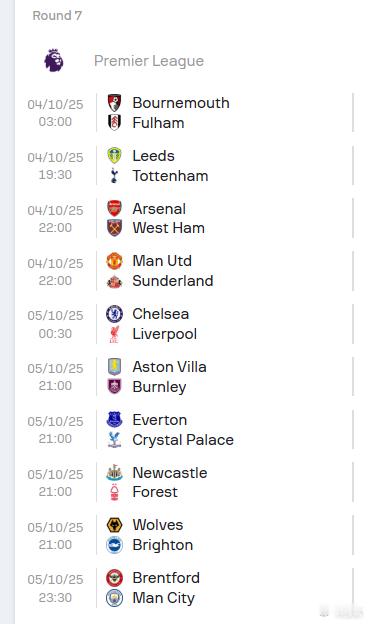Image resolution: width=368 pixels, height=624 pixels.
Task: Select the Sunderland team name
Action: tap(173, 281)
